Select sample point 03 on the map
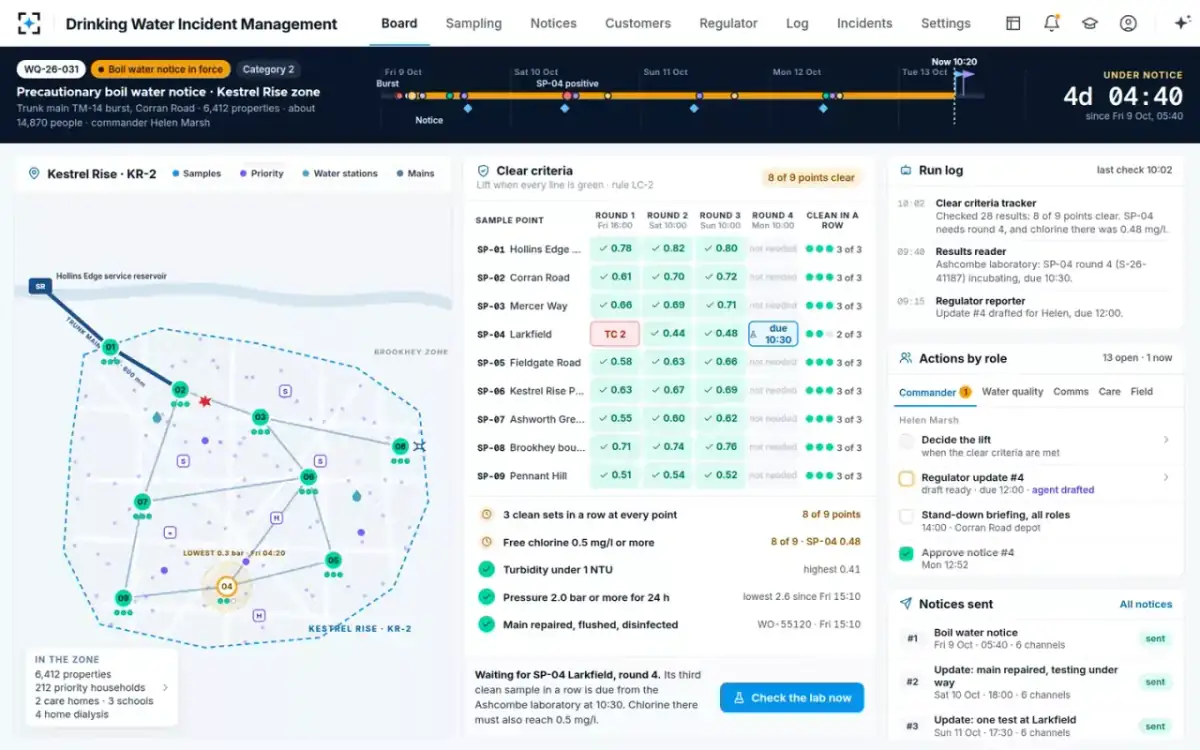The height and width of the screenshot is (750, 1200). 260,417
